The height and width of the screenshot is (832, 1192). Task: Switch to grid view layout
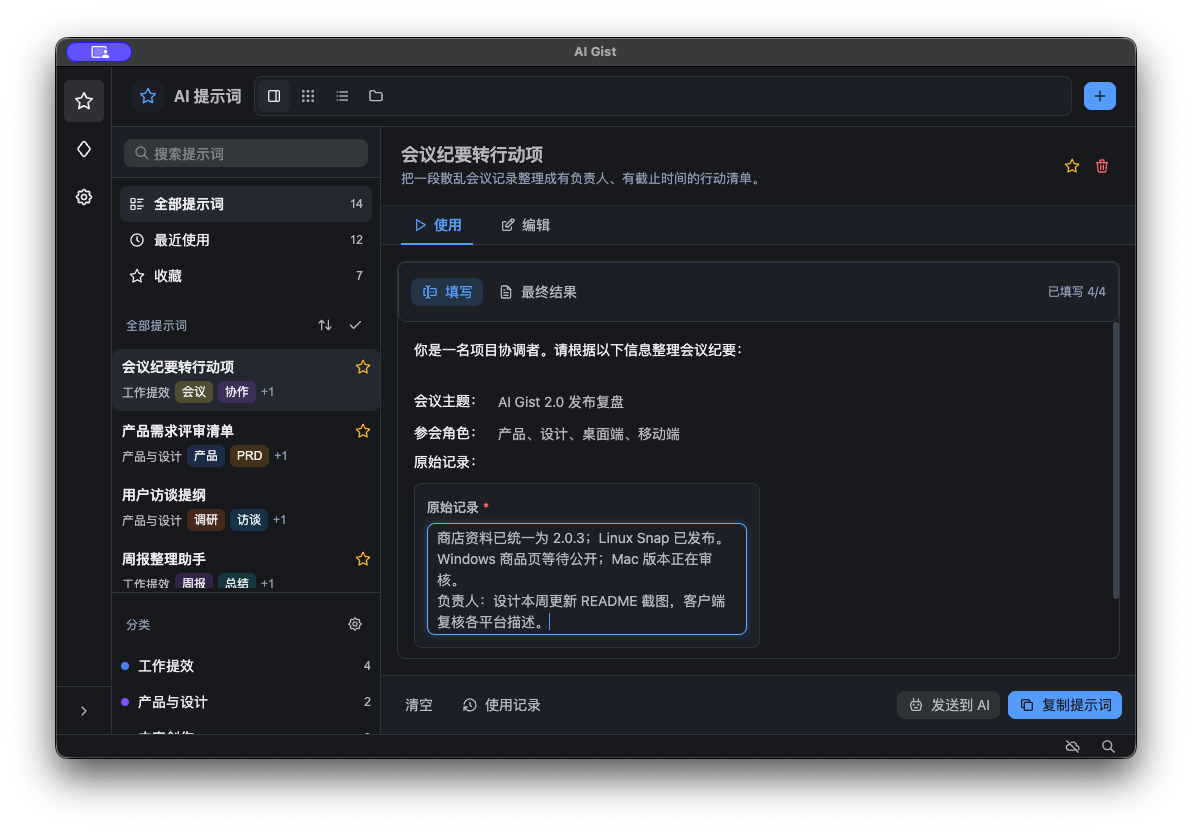coord(308,96)
